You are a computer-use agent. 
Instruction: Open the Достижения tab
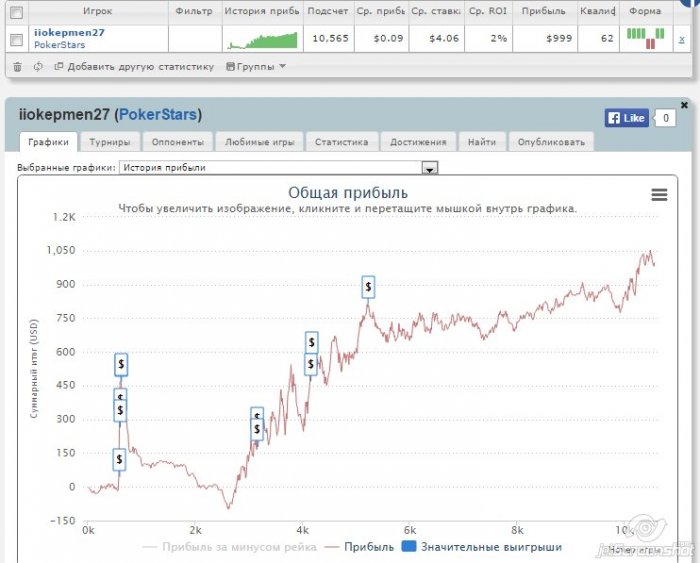418,142
